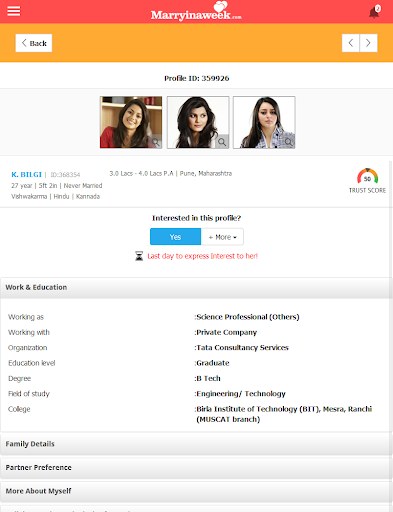Click Yes to express interest
The width and height of the screenshot is (393, 512).
tap(175, 237)
